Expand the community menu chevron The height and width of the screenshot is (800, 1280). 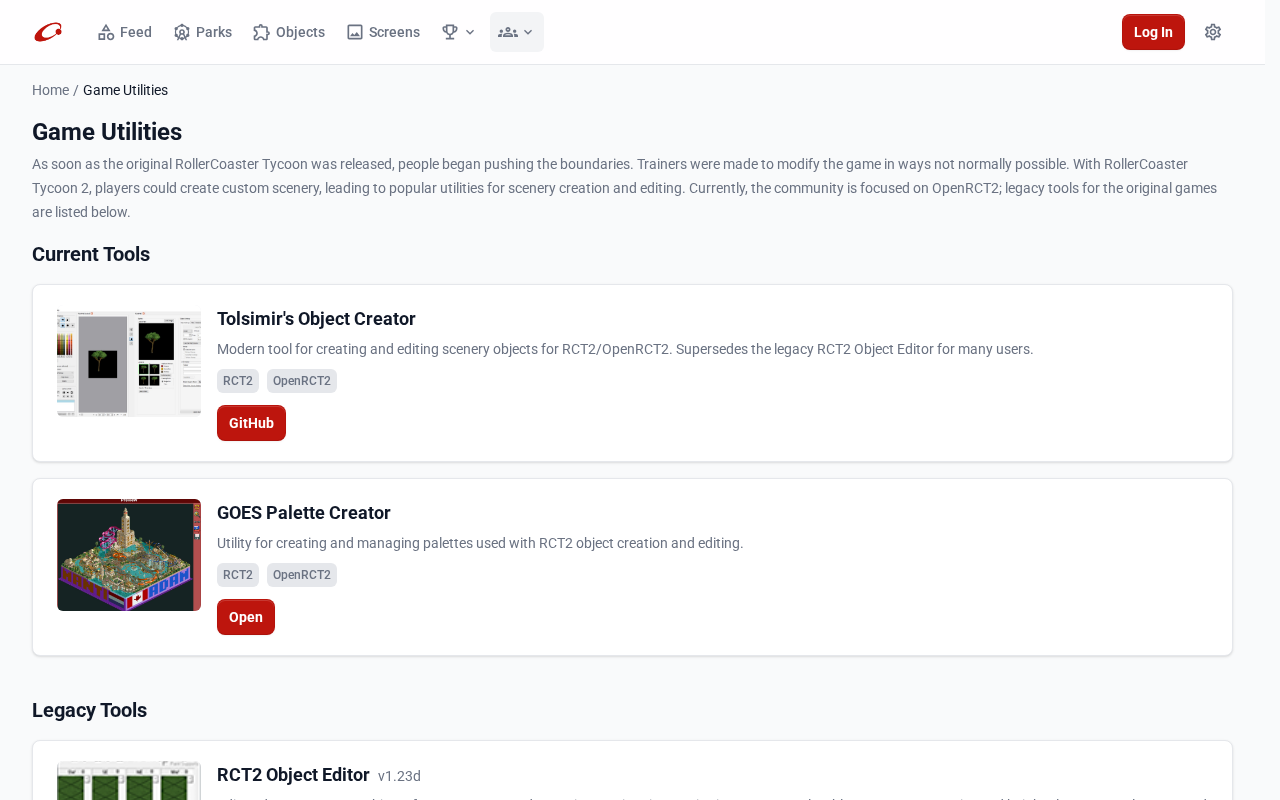coord(528,32)
